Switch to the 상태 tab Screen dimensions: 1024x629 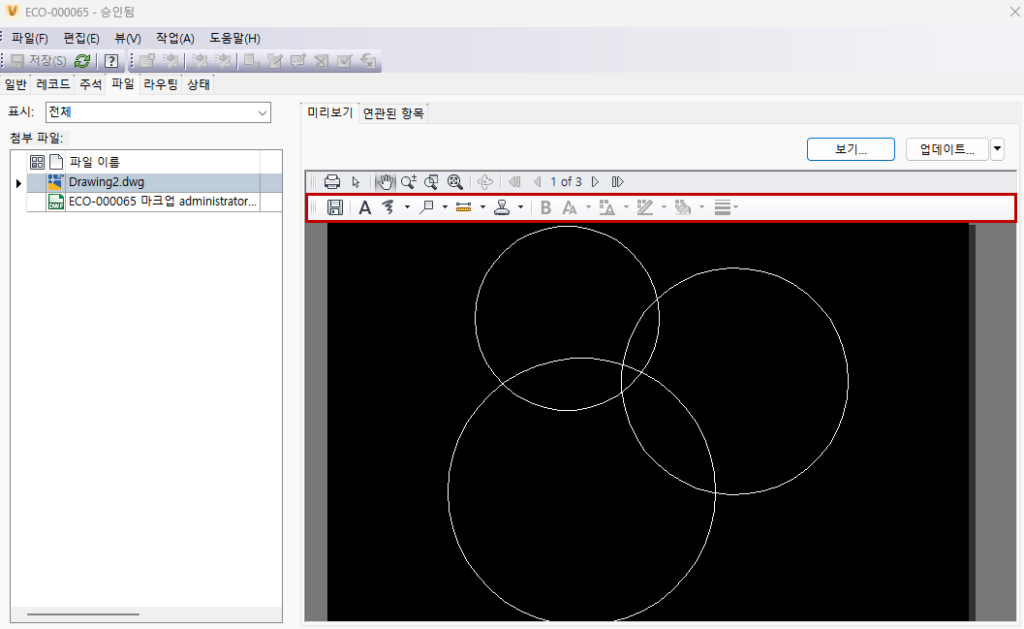coord(199,84)
